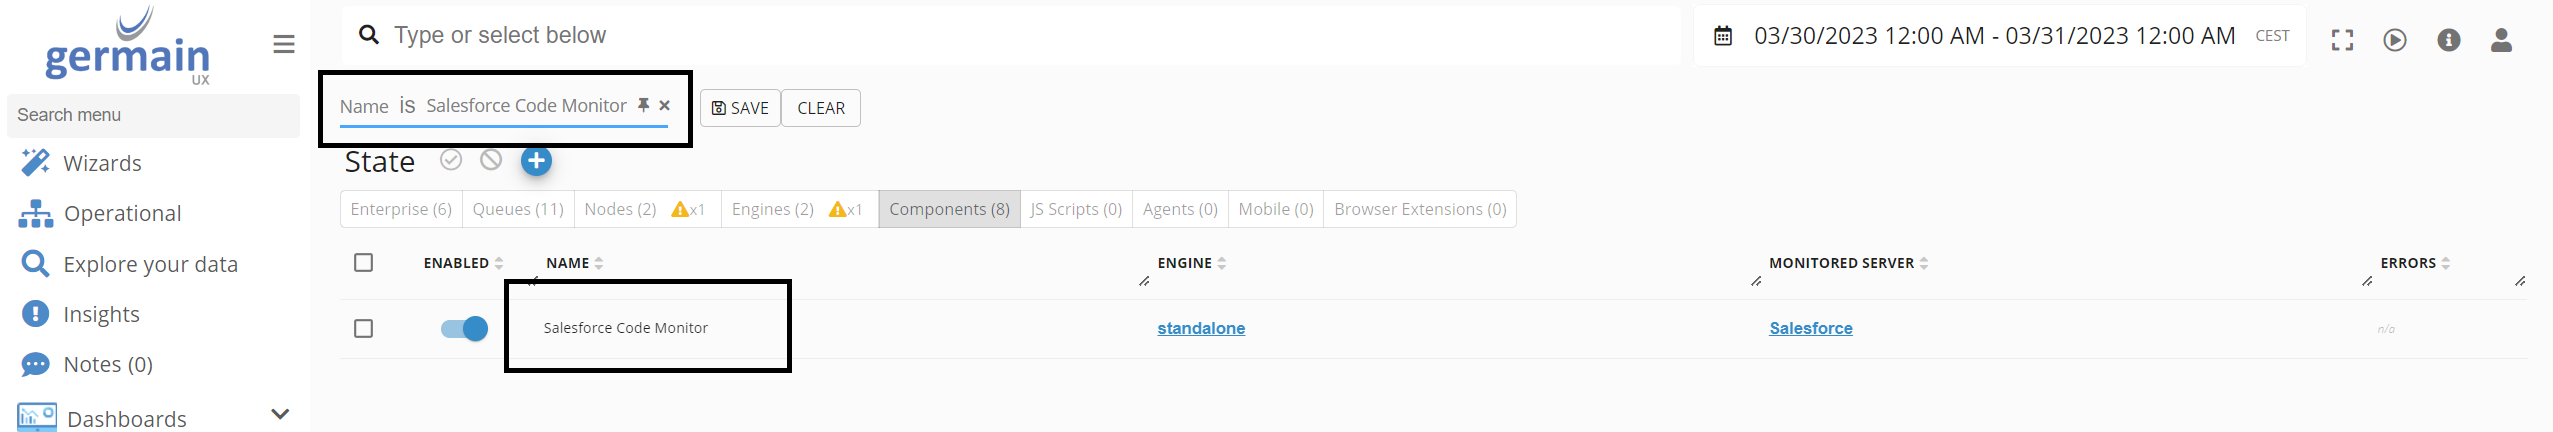Open the info icon in header
Image resolution: width=2553 pixels, height=432 pixels.
point(2449,40)
